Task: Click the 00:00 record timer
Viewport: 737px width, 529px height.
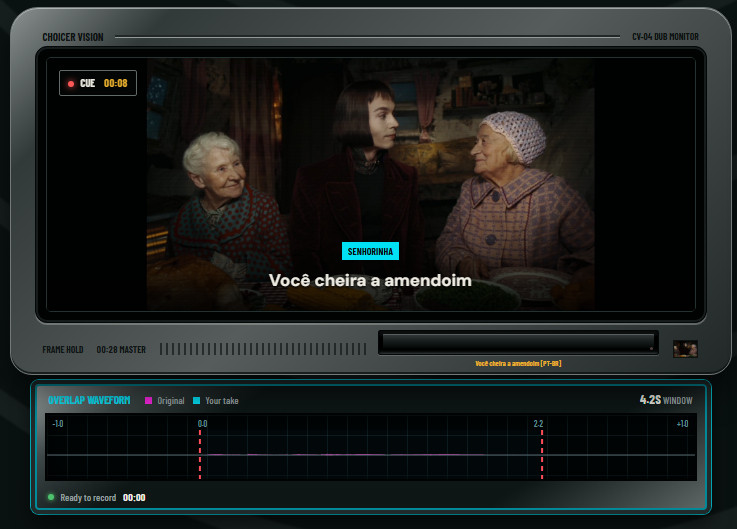Action: coord(134,497)
